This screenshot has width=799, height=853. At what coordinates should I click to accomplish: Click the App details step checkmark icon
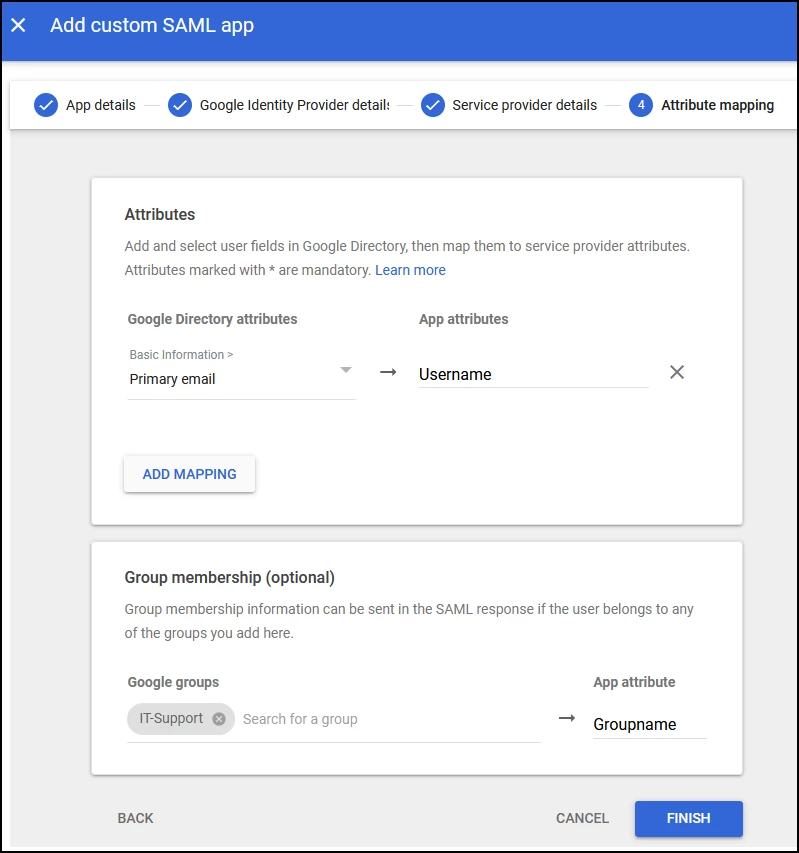(46, 105)
